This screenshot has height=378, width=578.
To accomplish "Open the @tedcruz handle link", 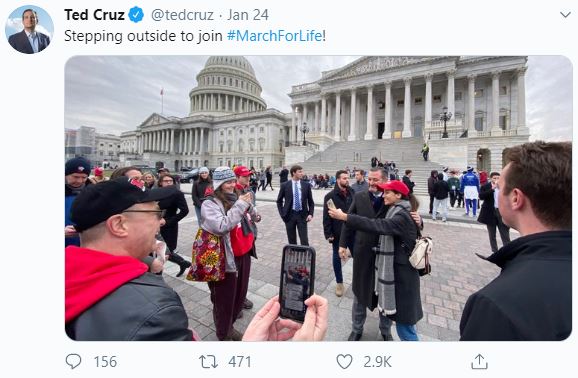I will point(182,15).
